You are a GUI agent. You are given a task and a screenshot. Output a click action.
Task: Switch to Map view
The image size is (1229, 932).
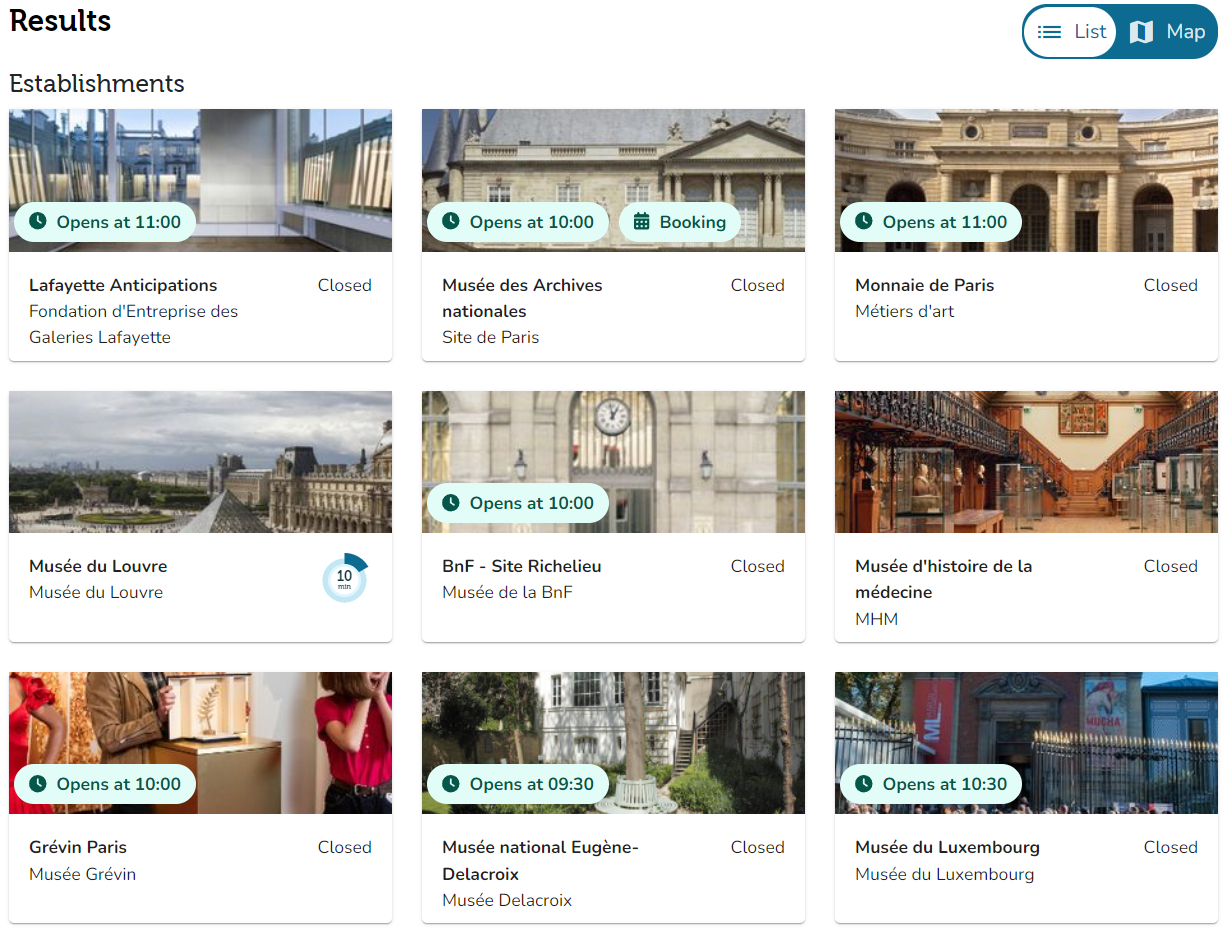pyautogui.click(x=1166, y=32)
